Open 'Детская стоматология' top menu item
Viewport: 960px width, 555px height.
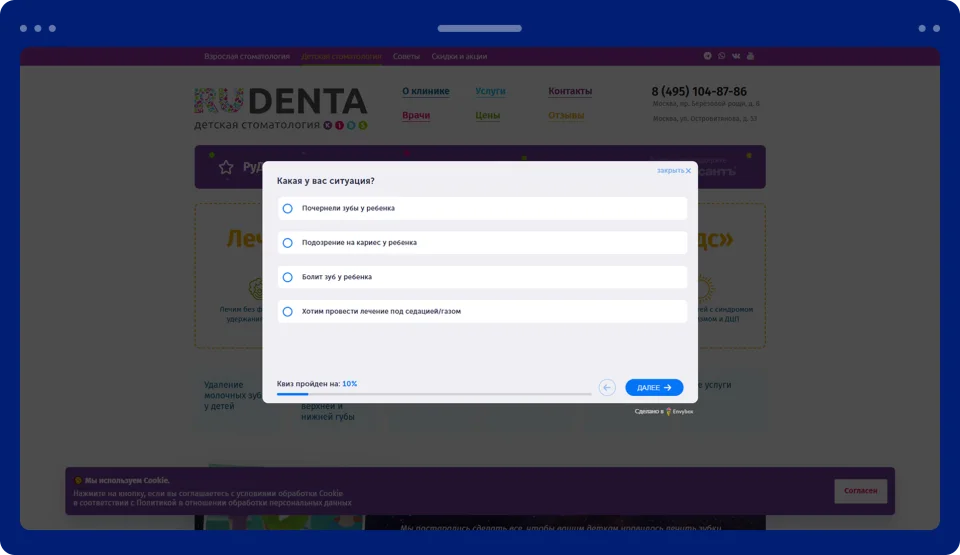(341, 56)
